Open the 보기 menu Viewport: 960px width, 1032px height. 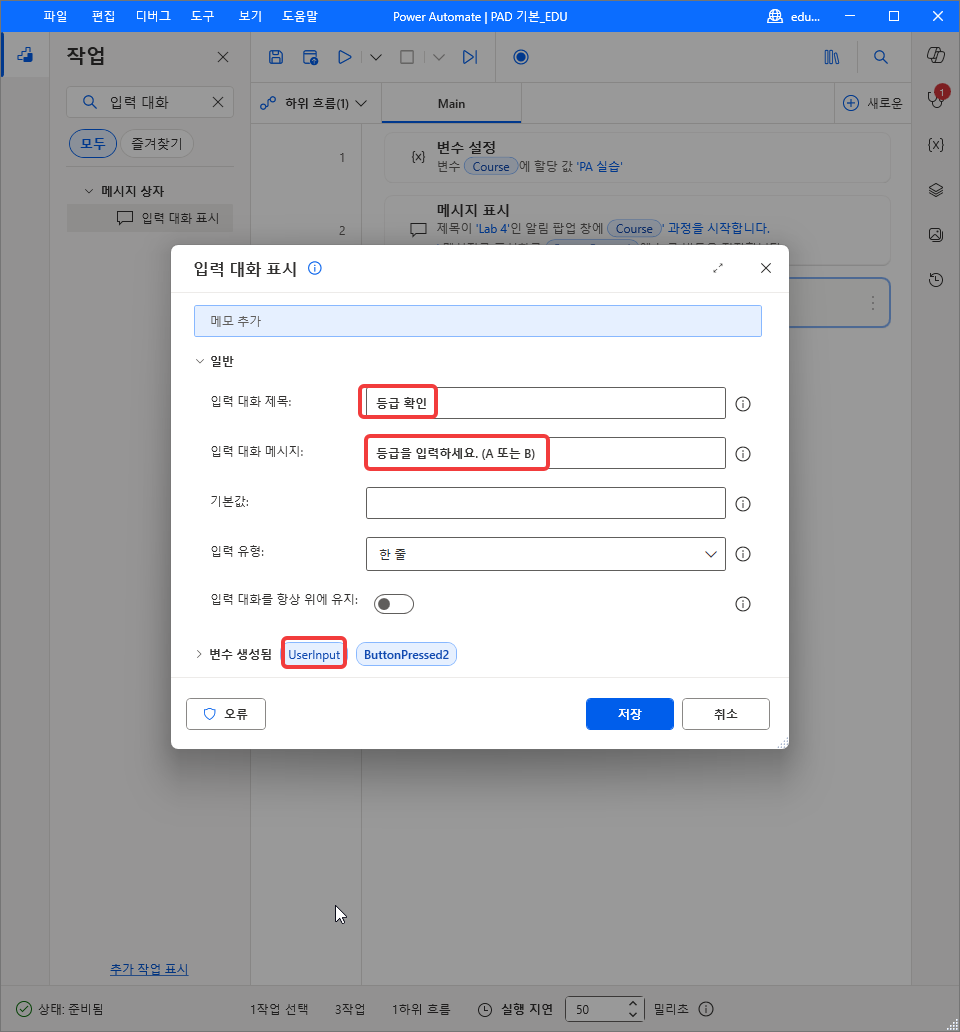(250, 16)
